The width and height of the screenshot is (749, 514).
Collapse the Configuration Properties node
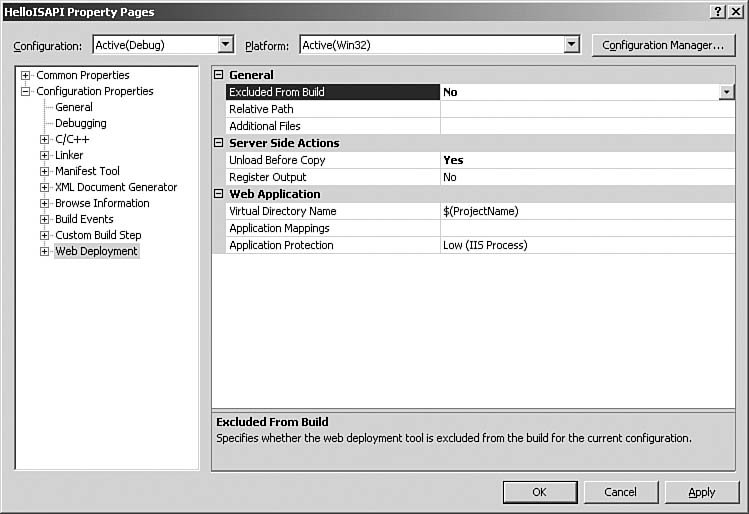pos(25,91)
